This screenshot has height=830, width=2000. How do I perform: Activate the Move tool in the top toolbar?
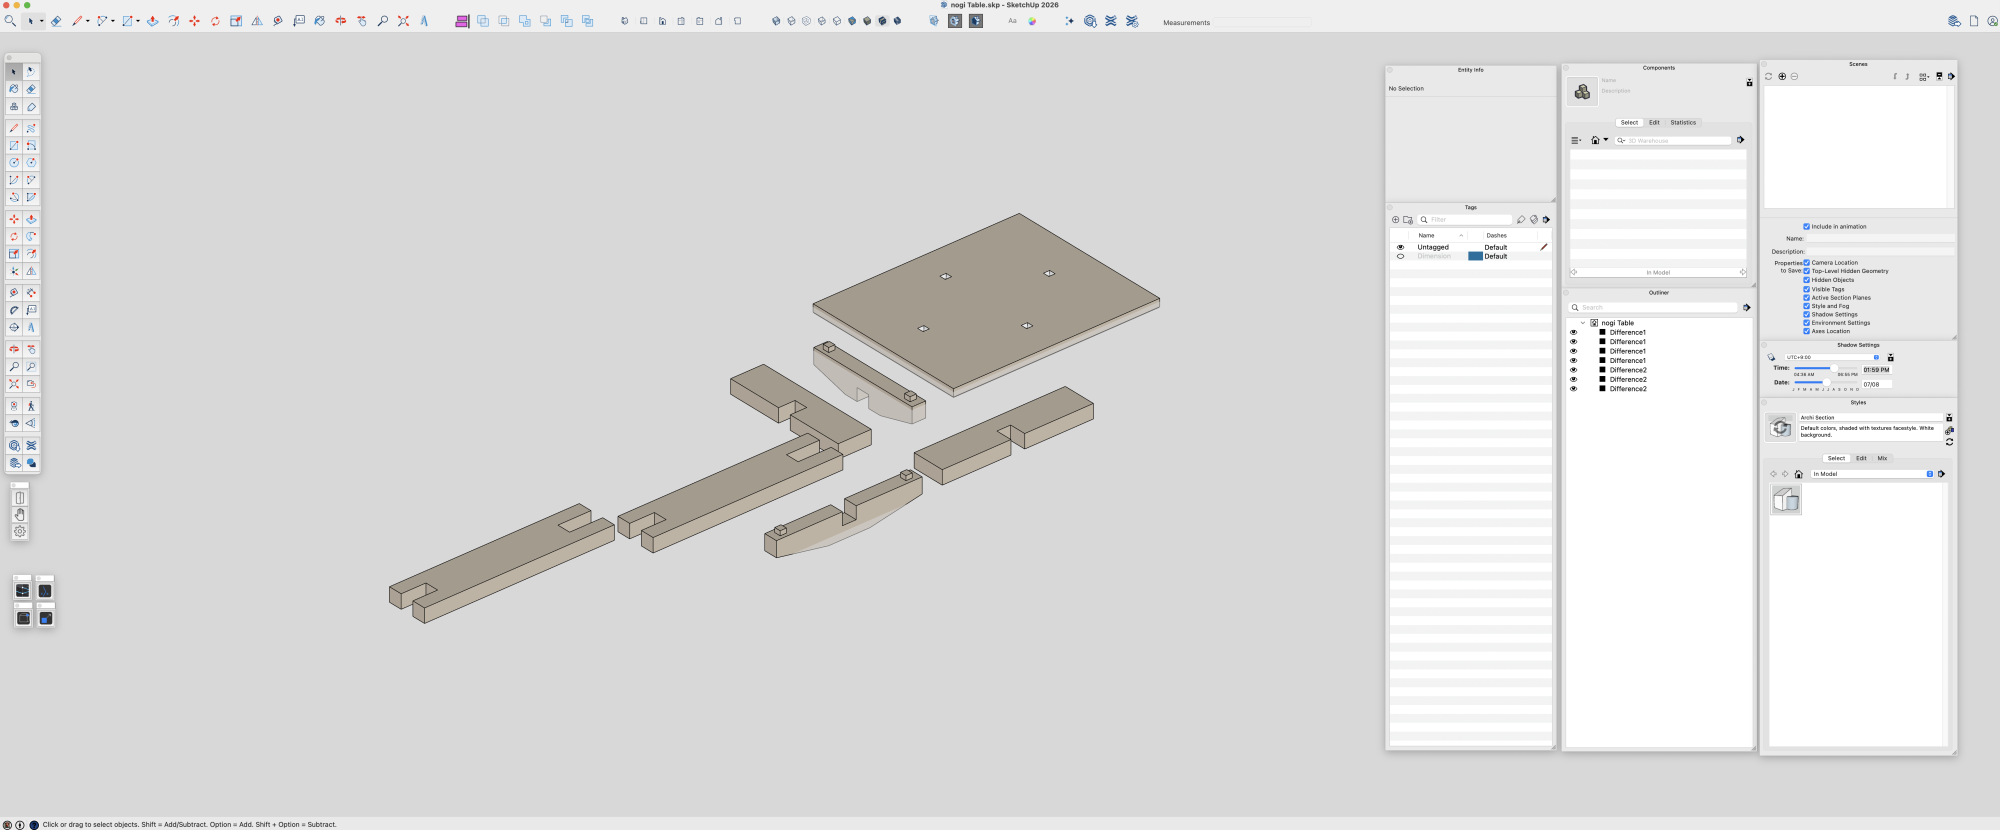194,21
